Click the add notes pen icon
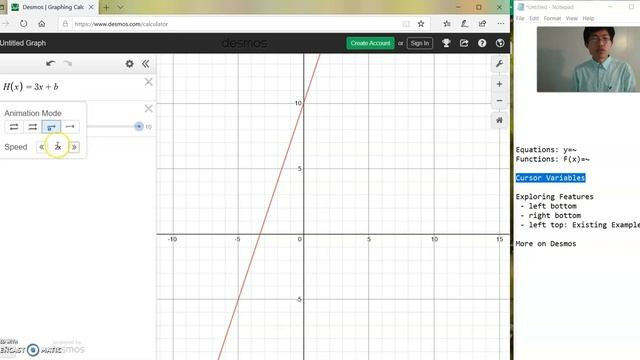Viewport: 640px width, 360px height. pos(464,24)
